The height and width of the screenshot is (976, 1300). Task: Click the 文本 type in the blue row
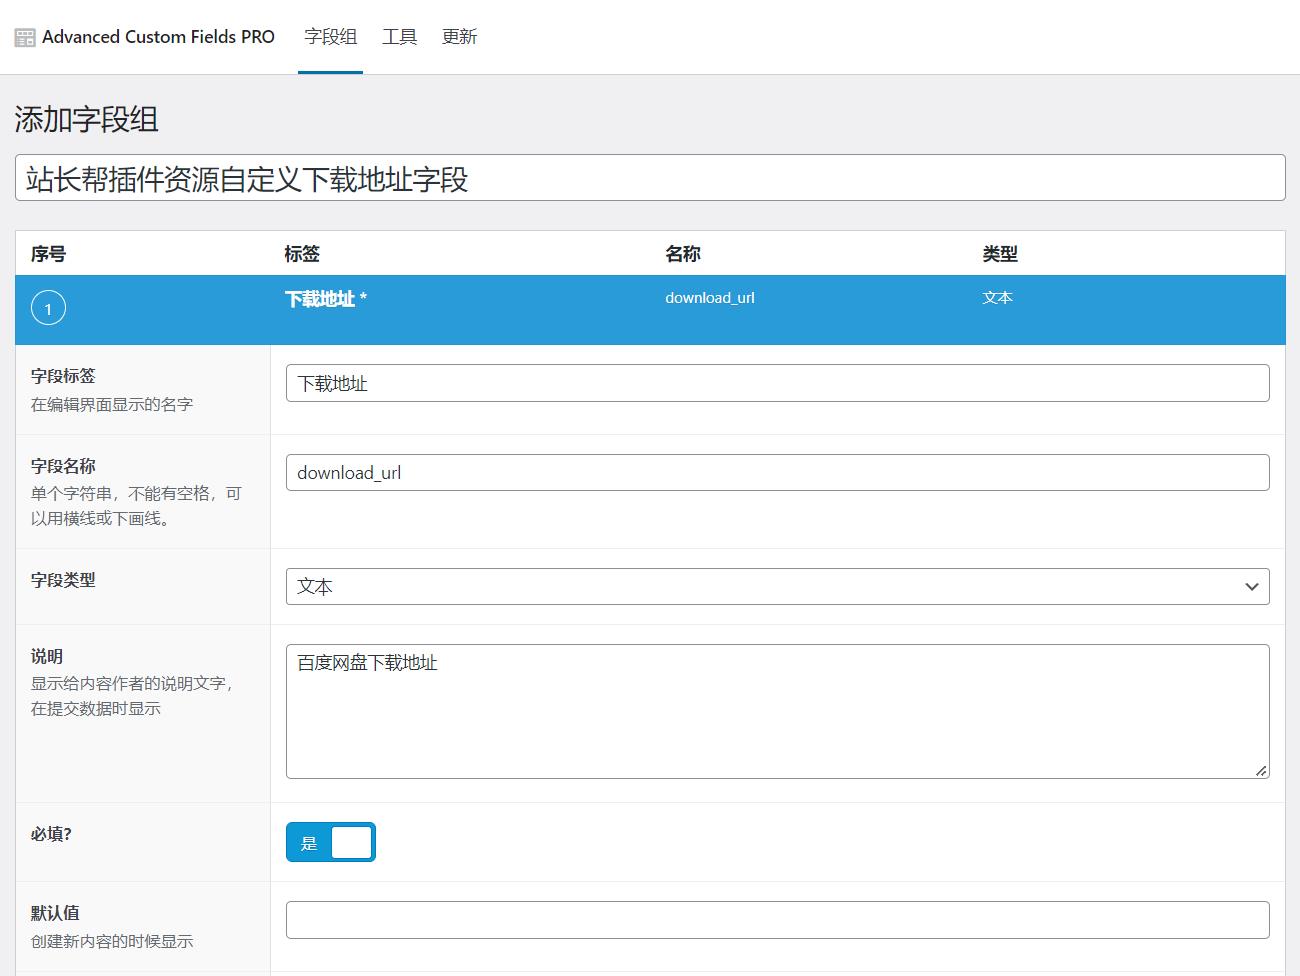pyautogui.click(x=997, y=298)
